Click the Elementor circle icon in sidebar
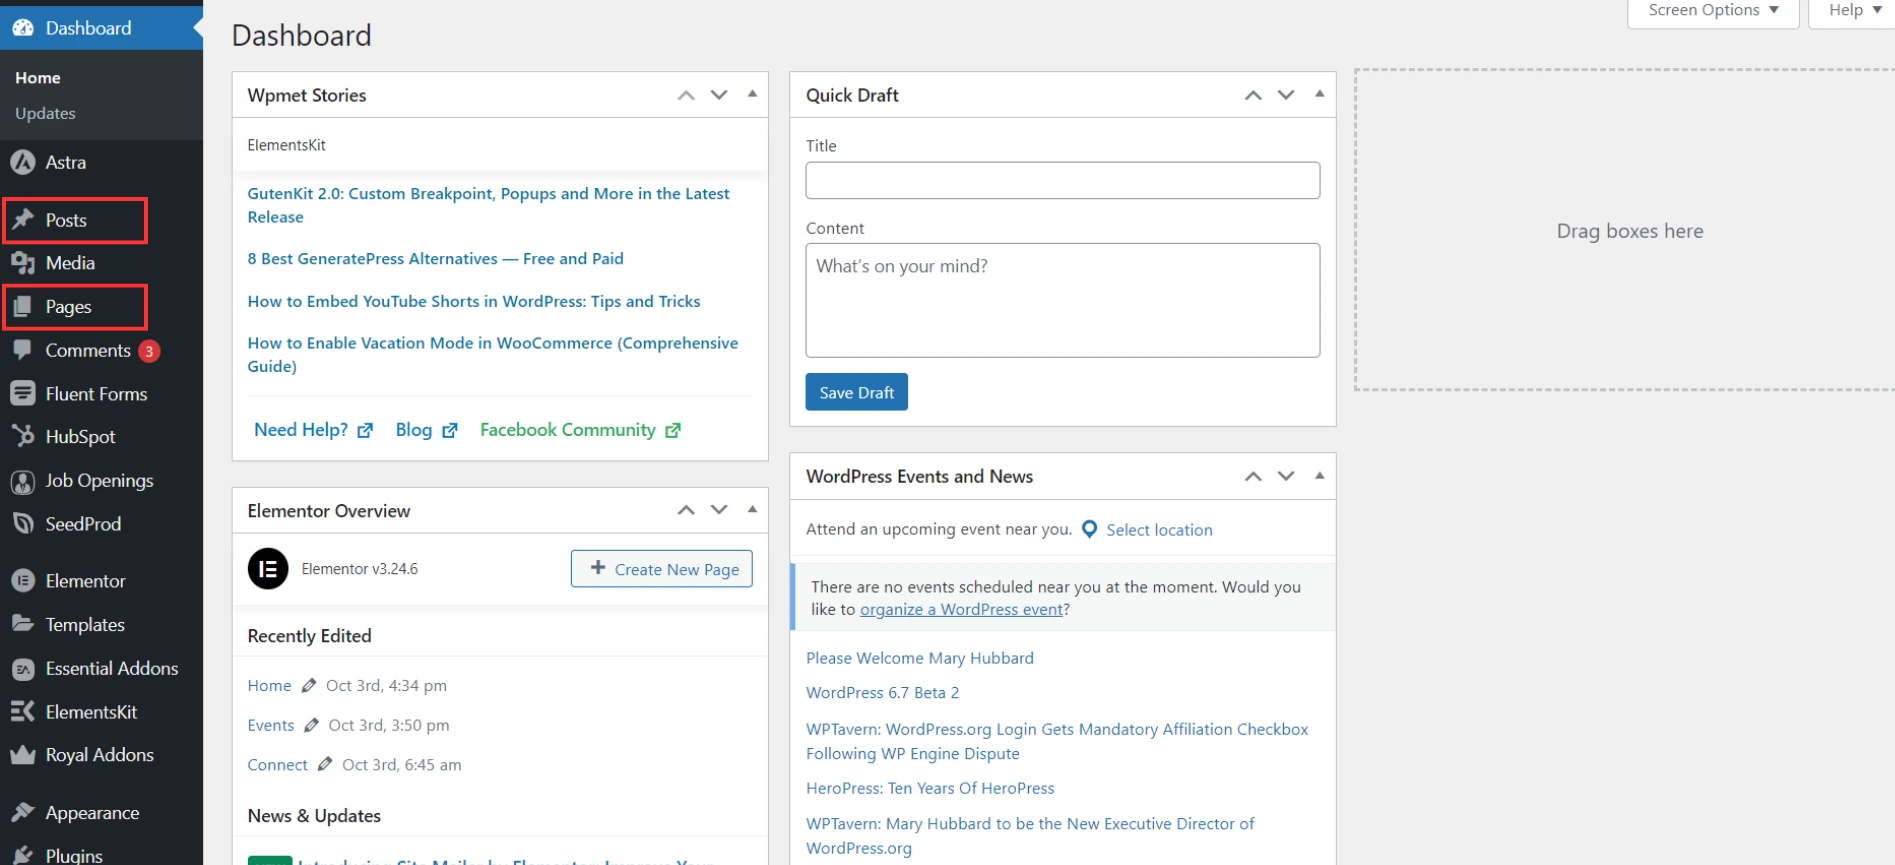1895x865 pixels. pyautogui.click(x=23, y=581)
